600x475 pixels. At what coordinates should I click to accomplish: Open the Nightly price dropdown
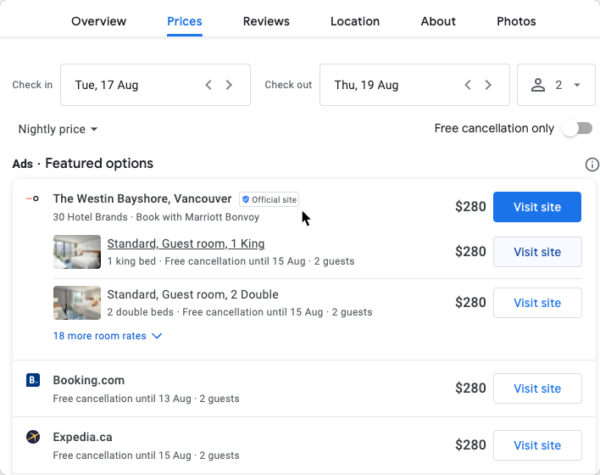click(x=58, y=129)
